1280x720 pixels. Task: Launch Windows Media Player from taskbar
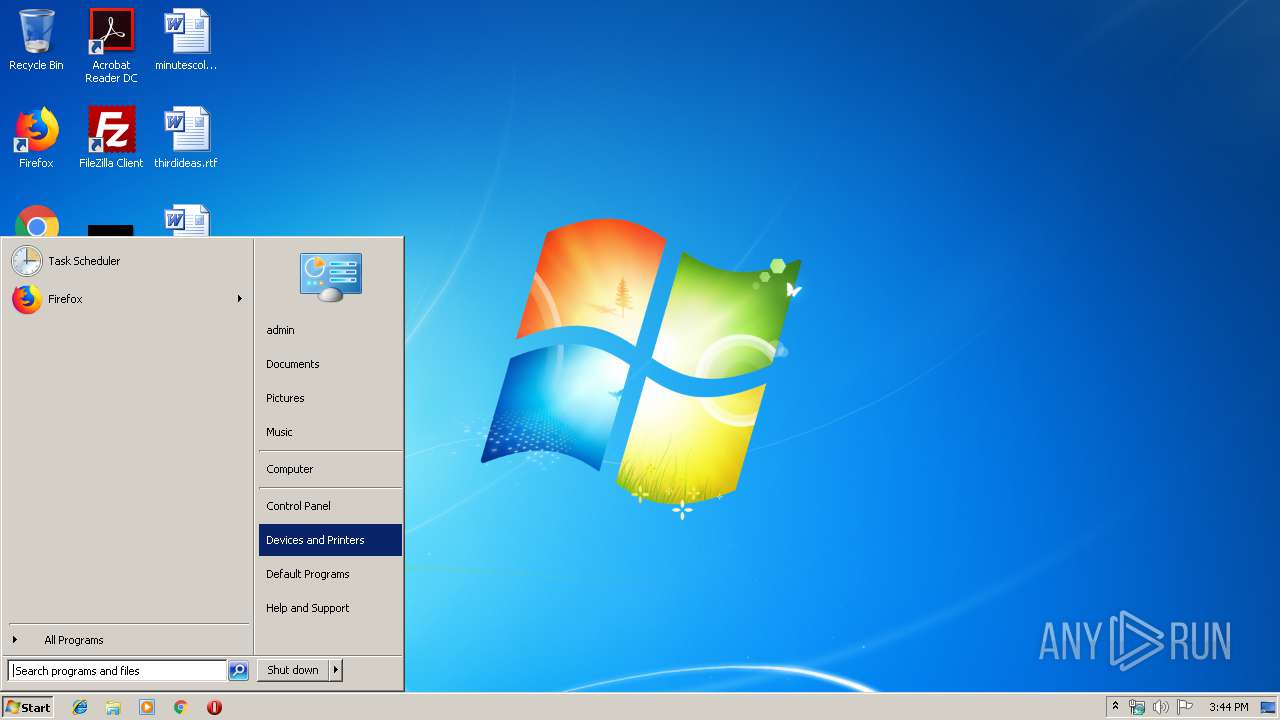147,707
